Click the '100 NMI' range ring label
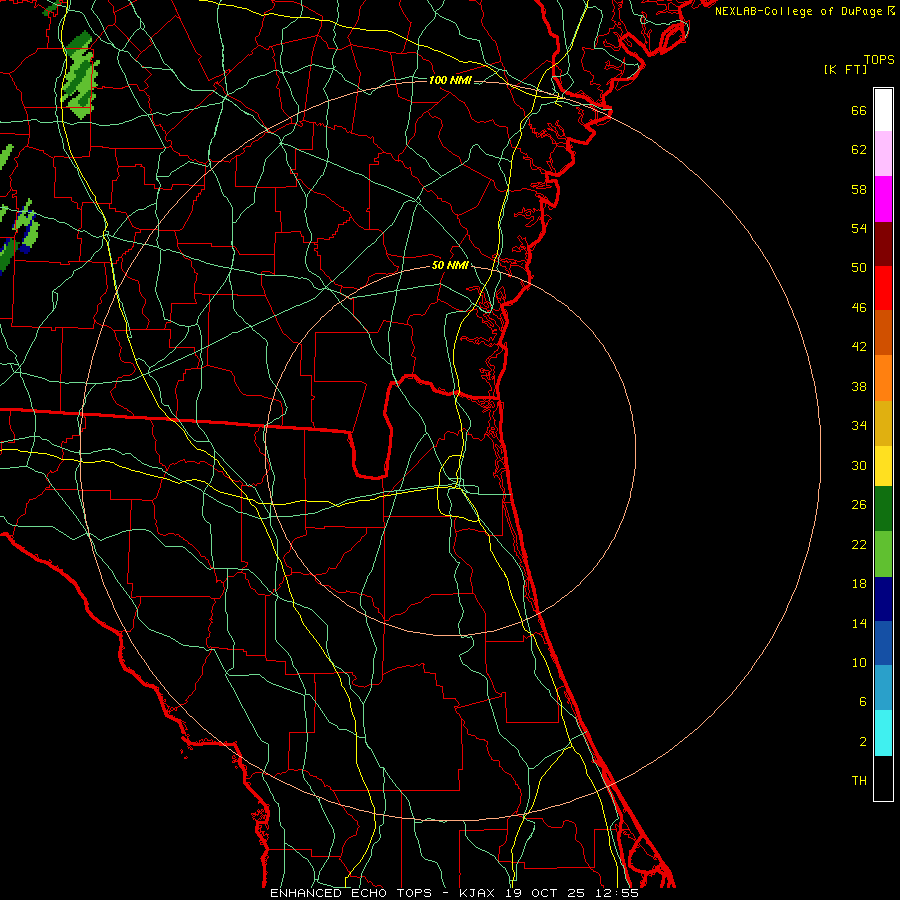This screenshot has height=900, width=900. [x=450, y=80]
